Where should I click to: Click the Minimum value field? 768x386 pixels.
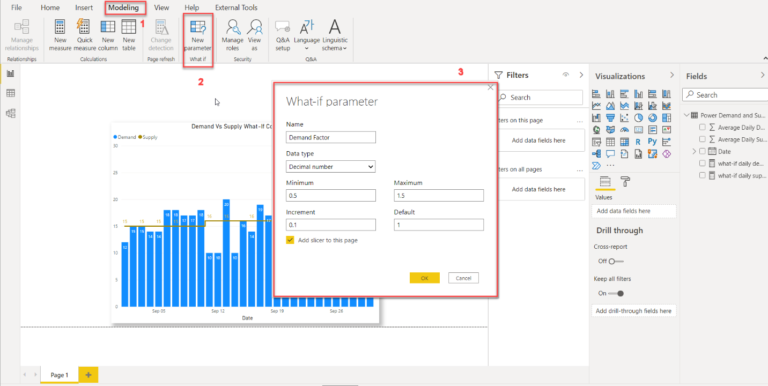331,195
